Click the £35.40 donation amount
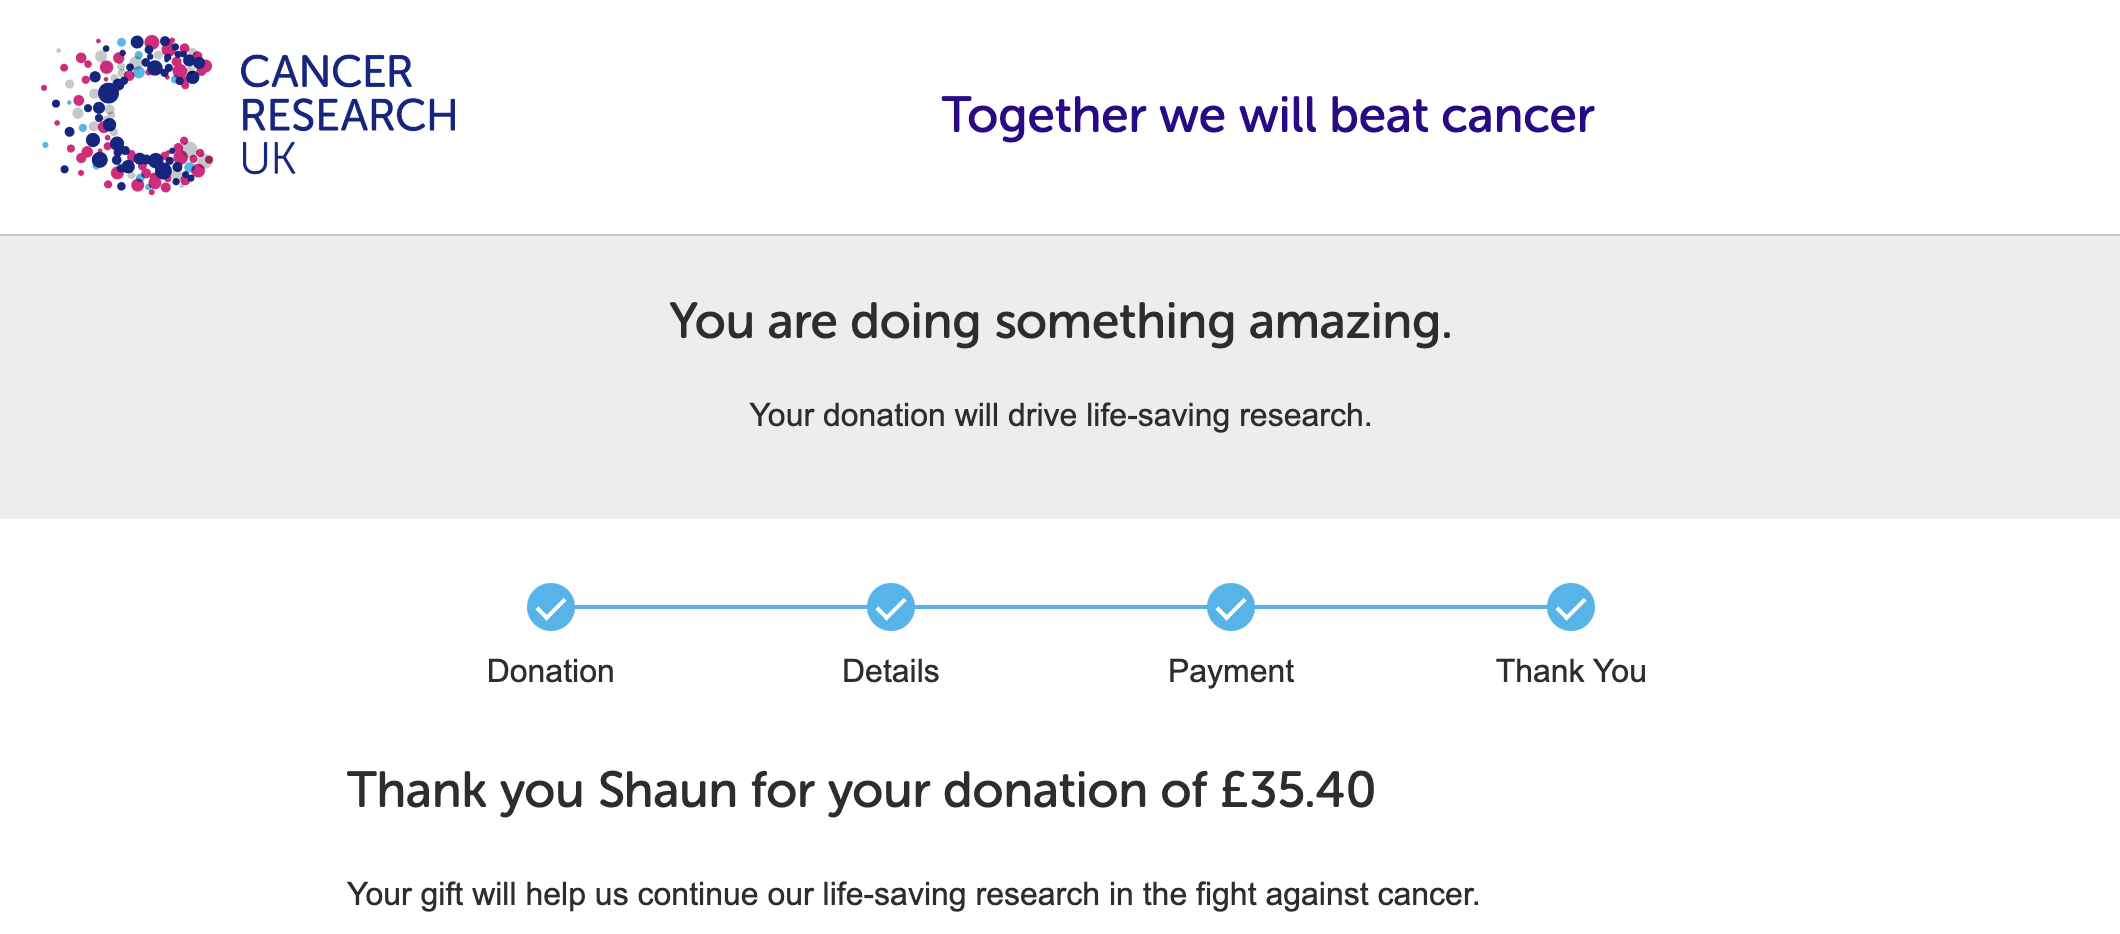The width and height of the screenshot is (2120, 934). click(1298, 790)
